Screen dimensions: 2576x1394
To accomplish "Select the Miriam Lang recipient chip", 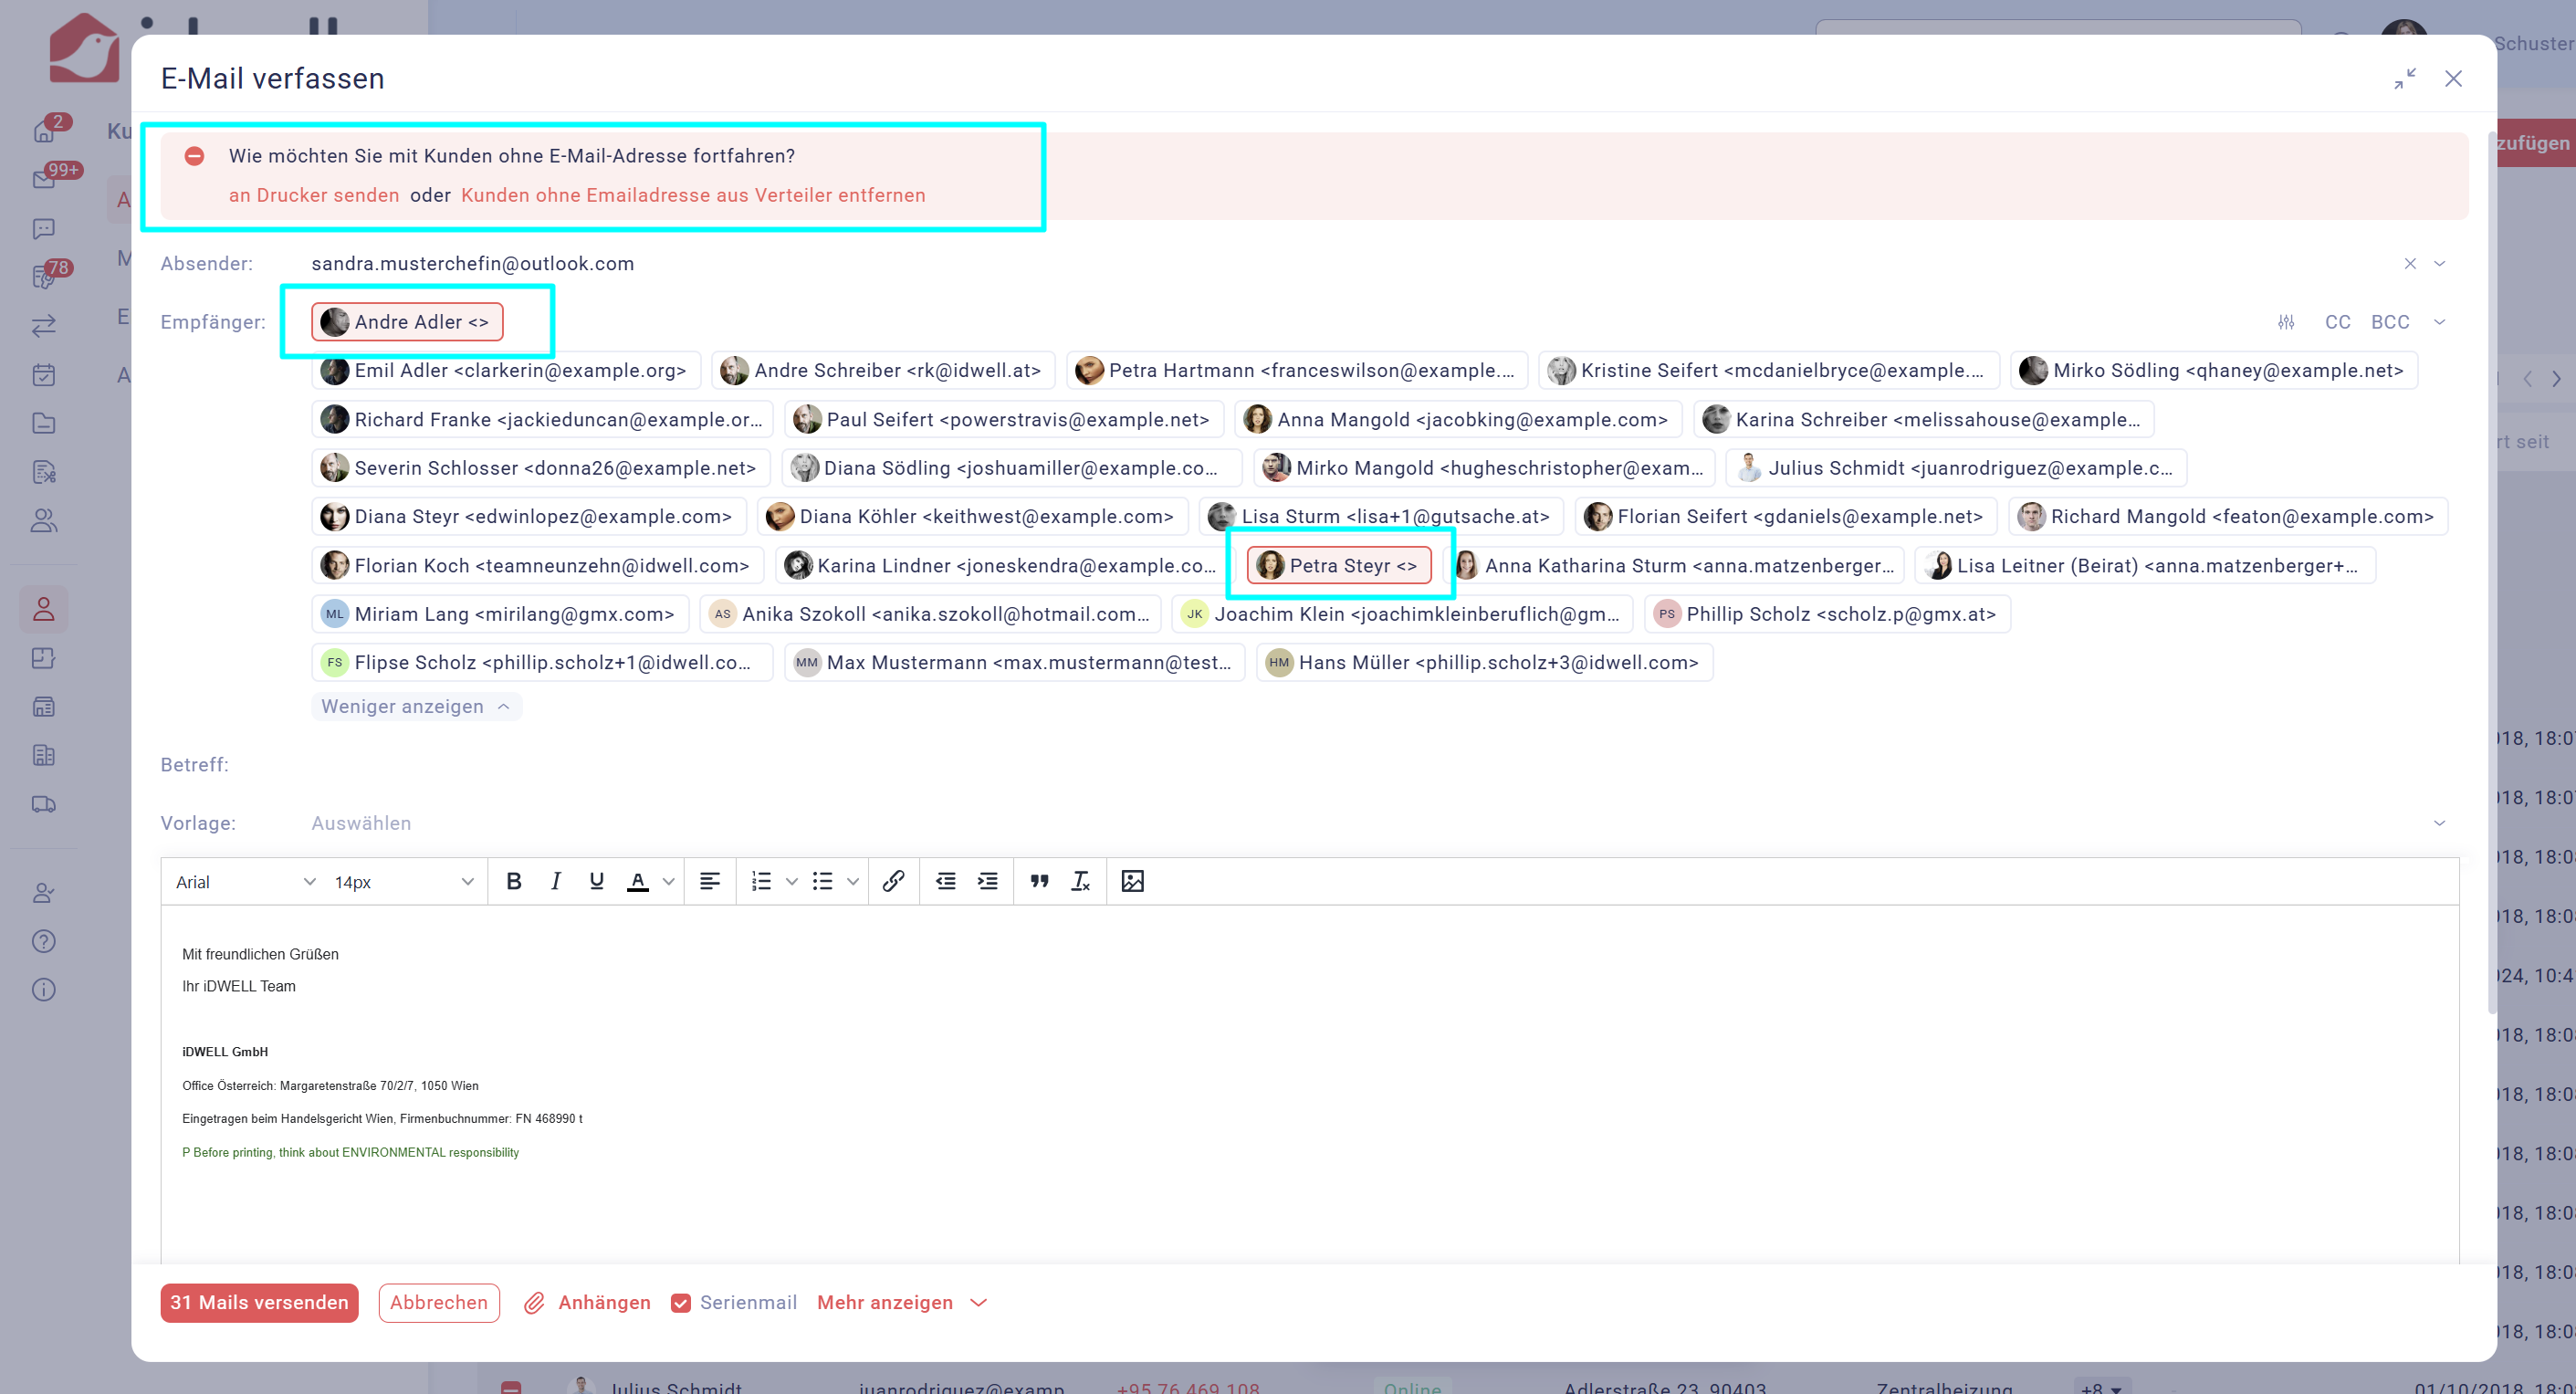I will [x=500, y=614].
